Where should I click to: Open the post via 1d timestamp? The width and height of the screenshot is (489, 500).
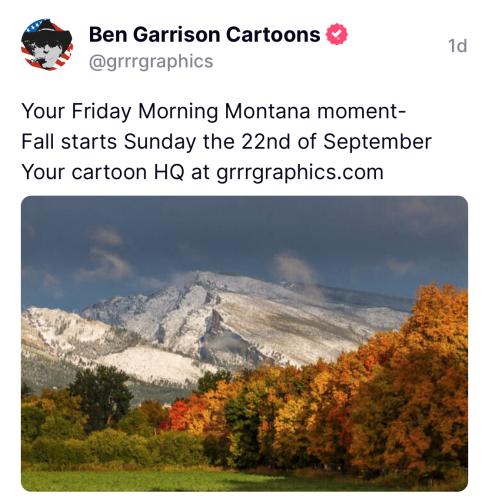coord(458,46)
